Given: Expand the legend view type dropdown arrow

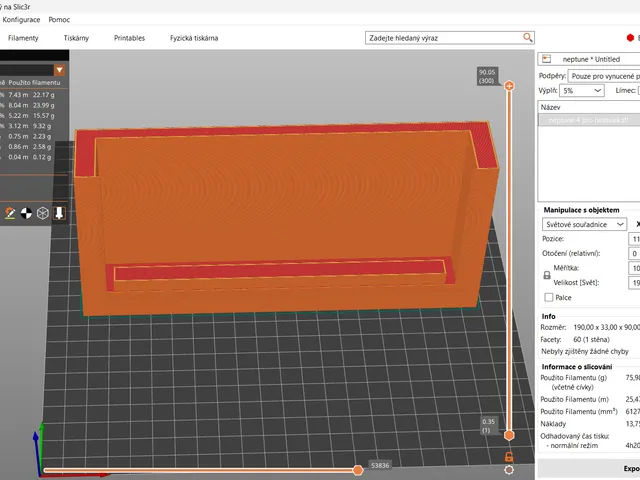Looking at the screenshot, I should 60,70.
